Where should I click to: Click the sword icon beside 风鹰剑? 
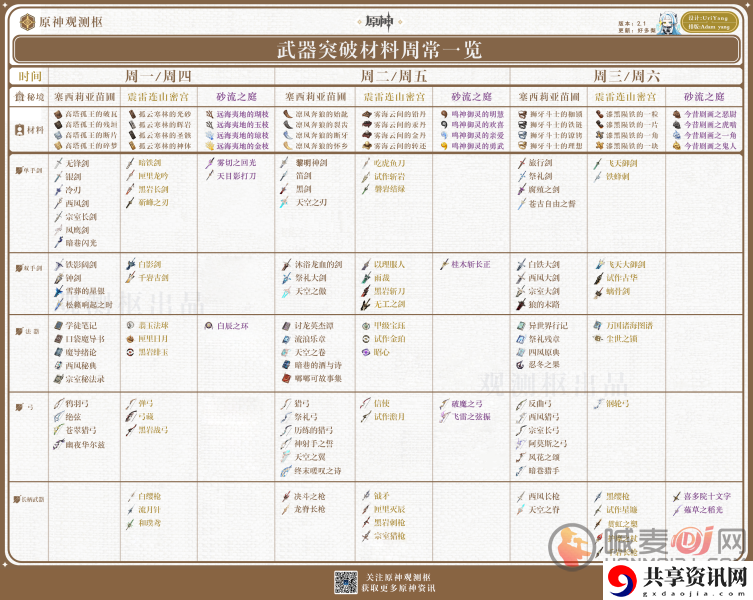[x=58, y=230]
